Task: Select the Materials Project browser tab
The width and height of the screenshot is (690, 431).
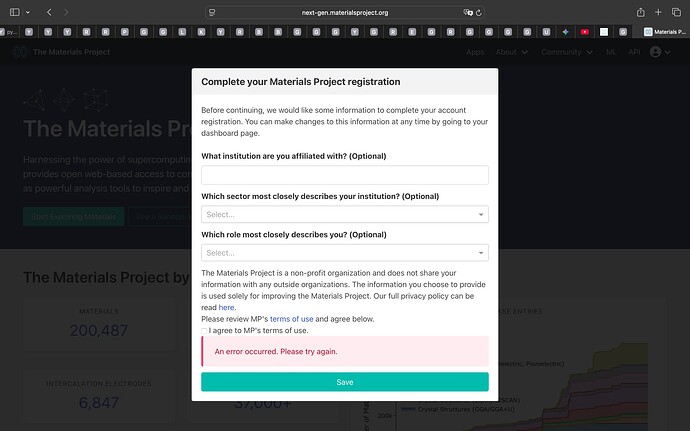Action: tap(665, 31)
